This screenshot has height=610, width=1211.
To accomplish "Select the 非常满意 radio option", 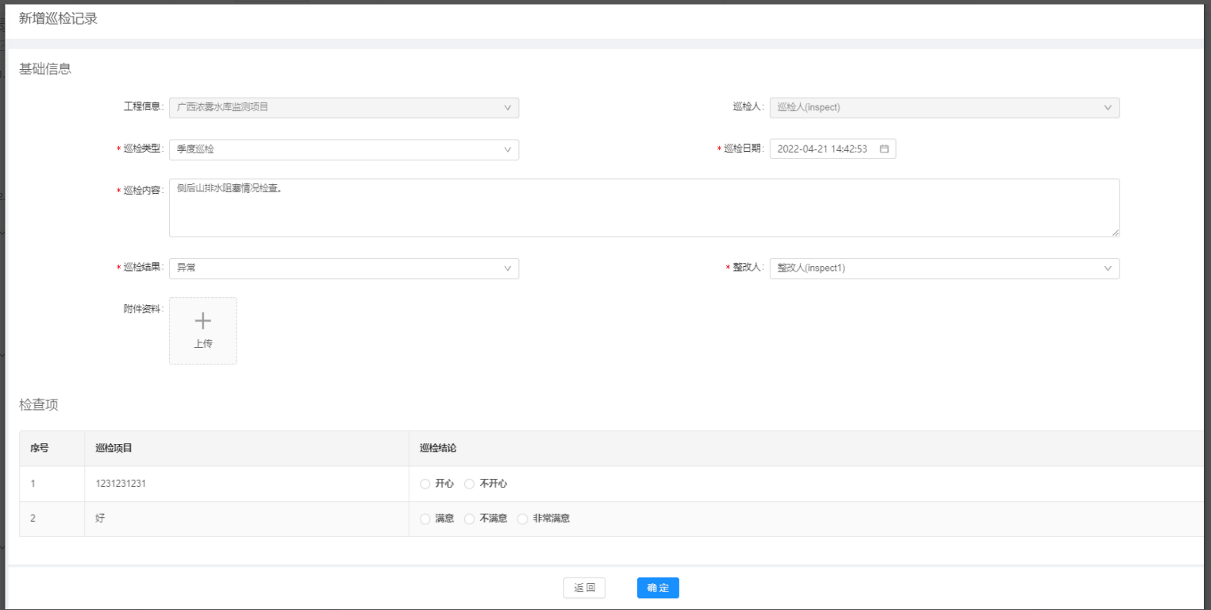I will coord(522,519).
